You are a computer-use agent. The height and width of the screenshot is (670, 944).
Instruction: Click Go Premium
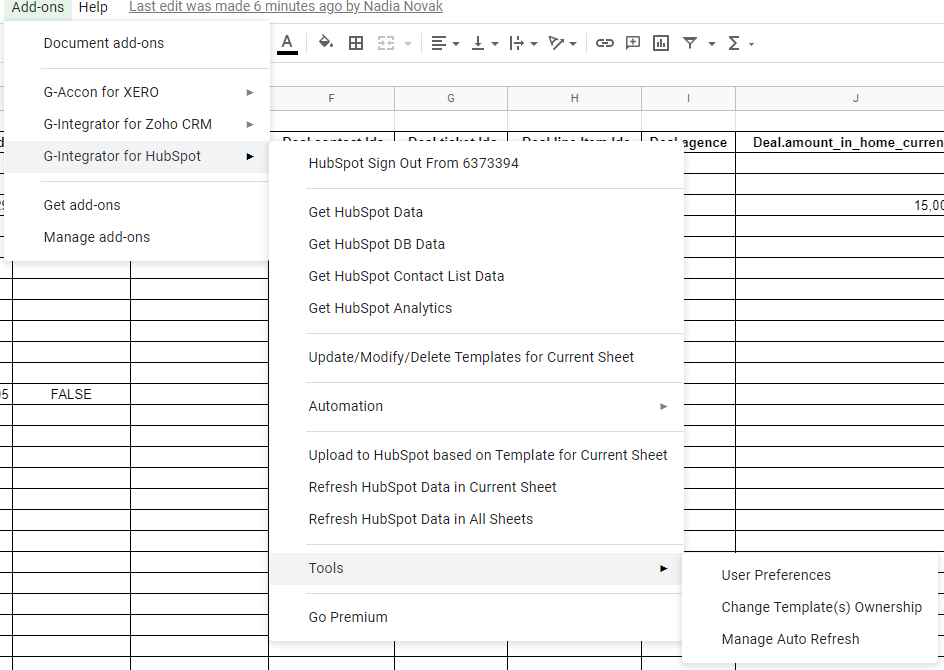coord(476,618)
